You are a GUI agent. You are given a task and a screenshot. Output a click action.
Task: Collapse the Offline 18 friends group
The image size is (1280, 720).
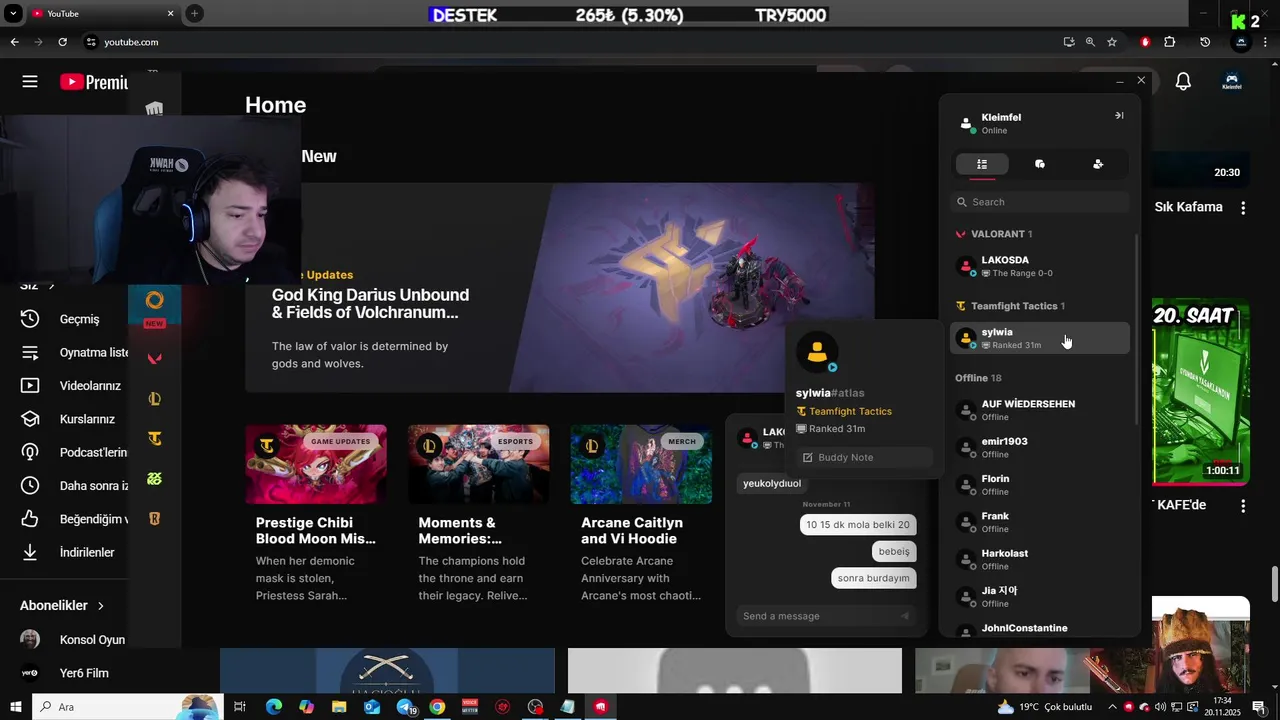click(x=978, y=378)
